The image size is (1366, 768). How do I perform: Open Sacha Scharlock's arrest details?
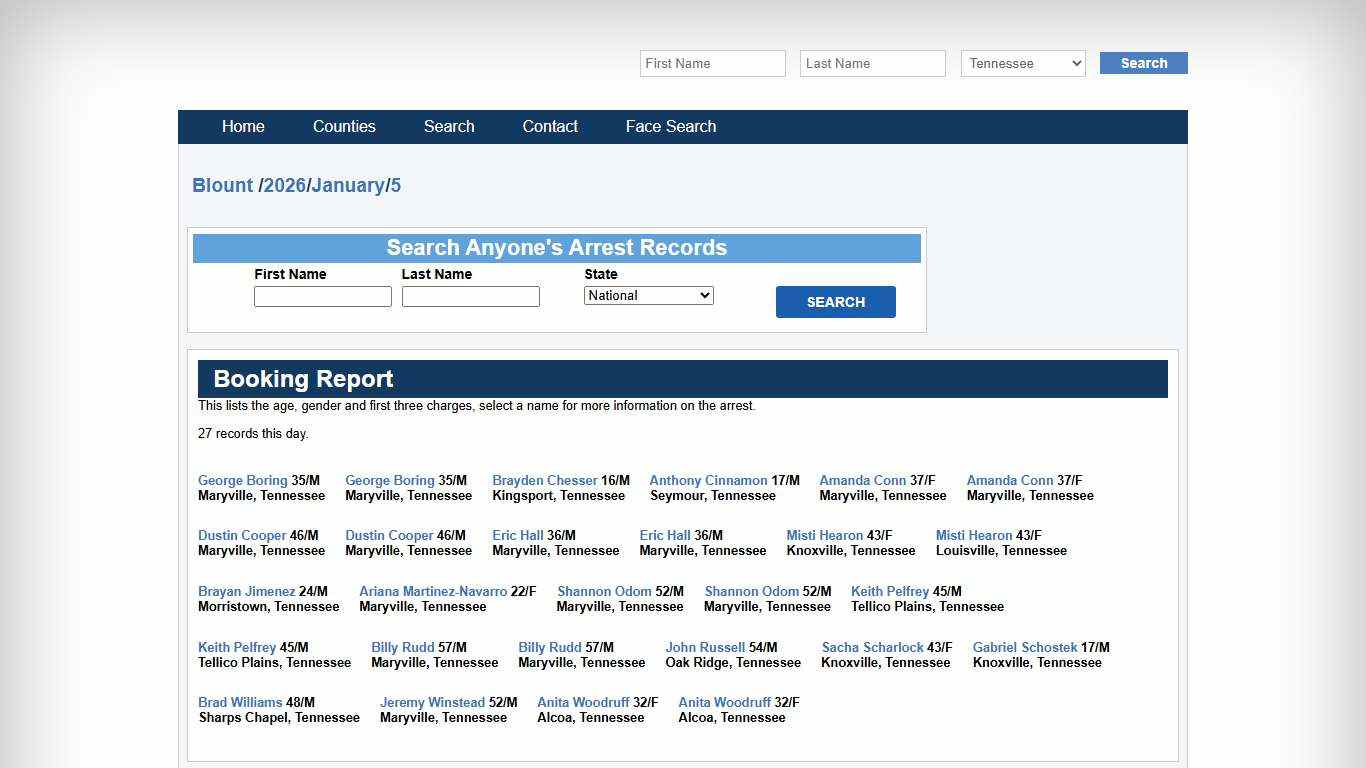click(872, 647)
